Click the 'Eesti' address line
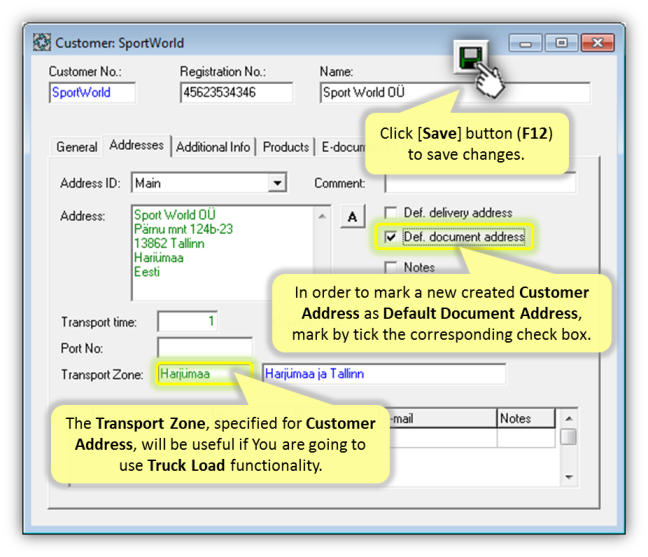This screenshot has width=648, height=557. [147, 272]
